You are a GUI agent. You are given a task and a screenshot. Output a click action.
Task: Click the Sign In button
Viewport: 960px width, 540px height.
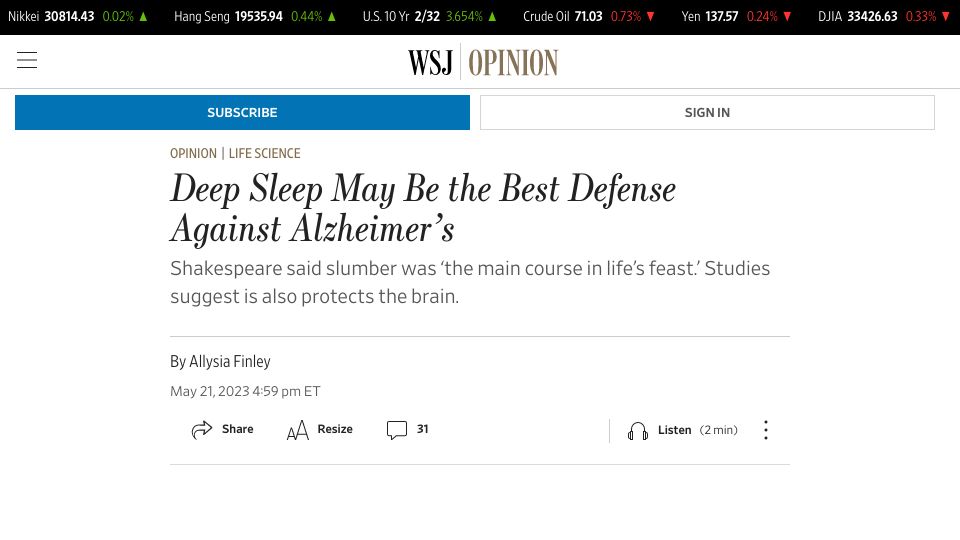pyautogui.click(x=707, y=113)
